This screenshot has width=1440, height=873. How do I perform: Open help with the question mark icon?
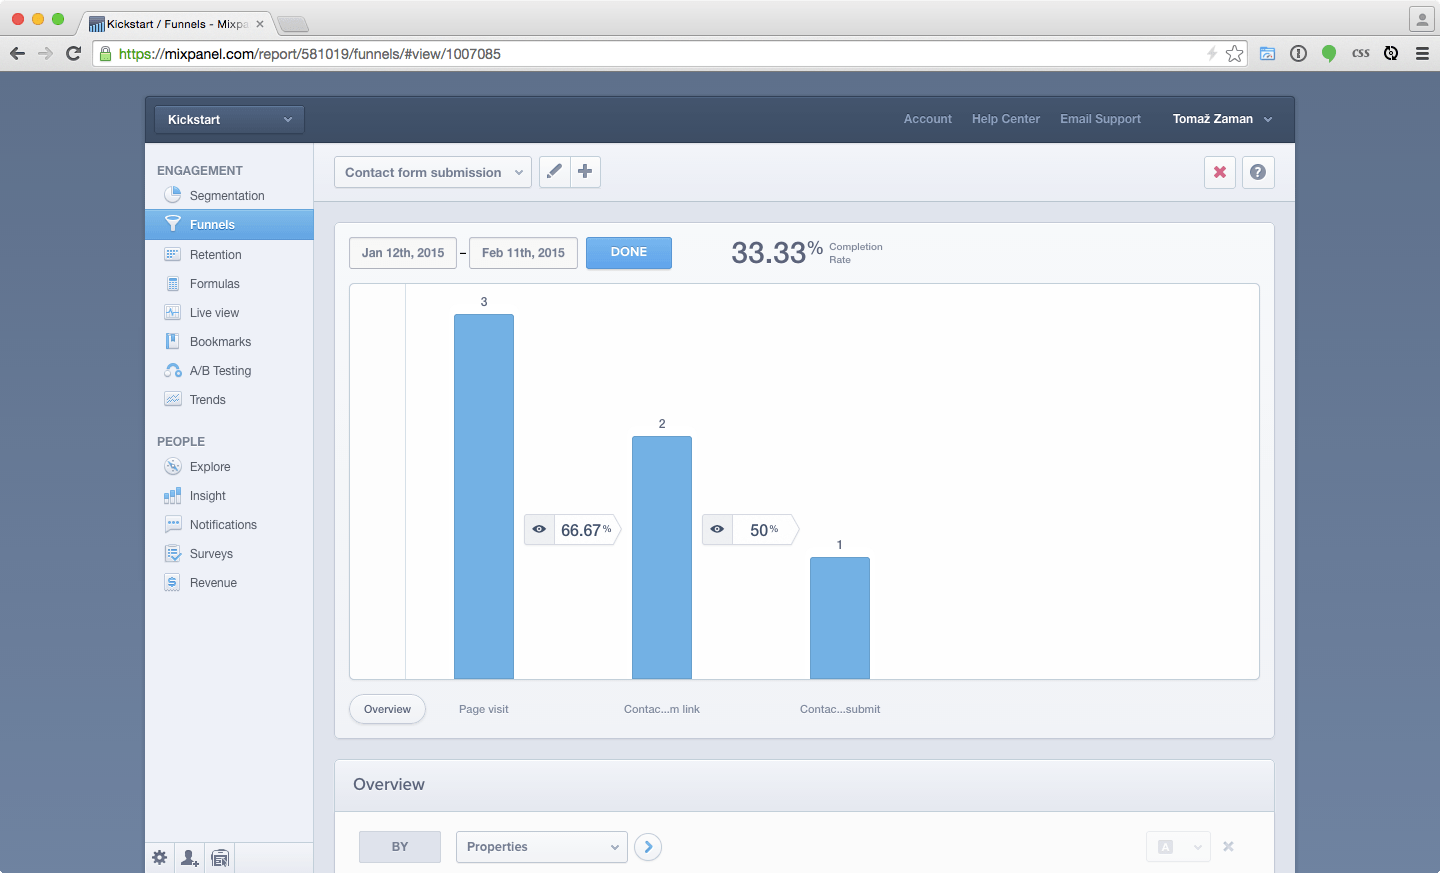point(1258,172)
